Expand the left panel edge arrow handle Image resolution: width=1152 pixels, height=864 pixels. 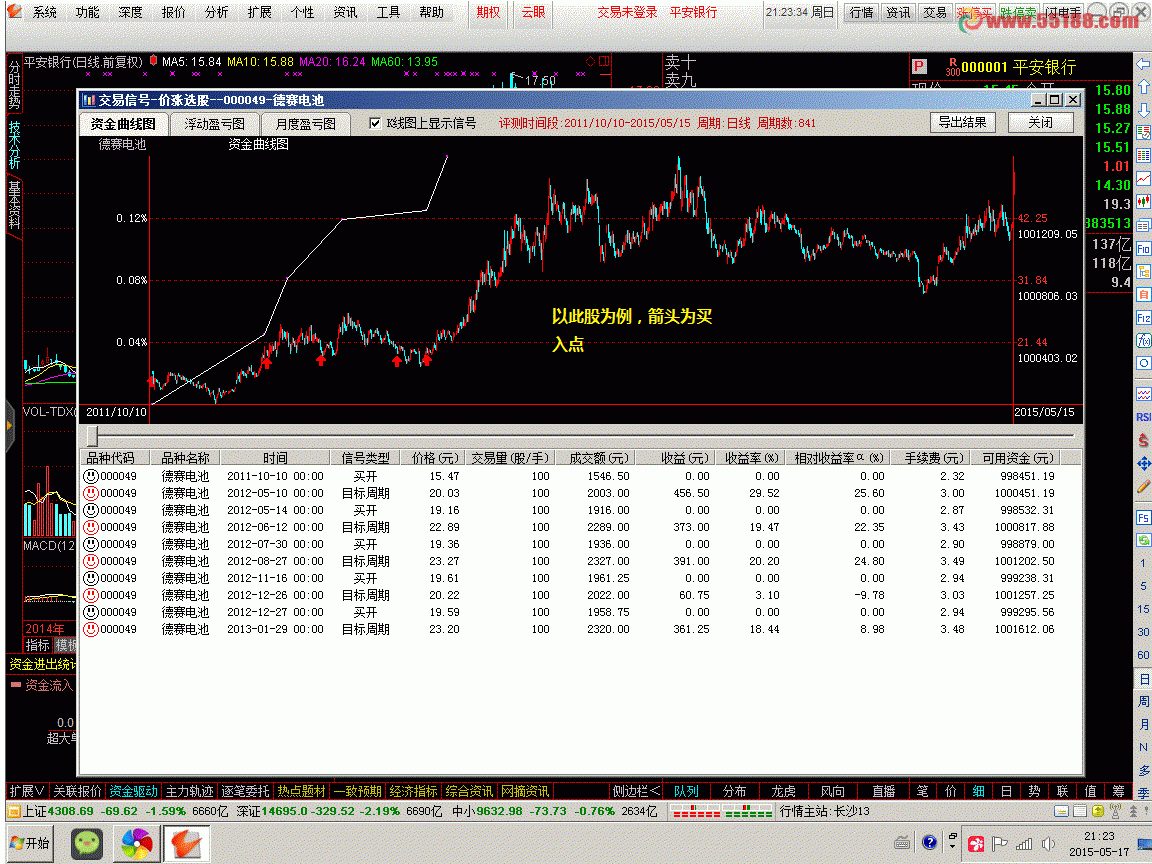tap(10, 425)
